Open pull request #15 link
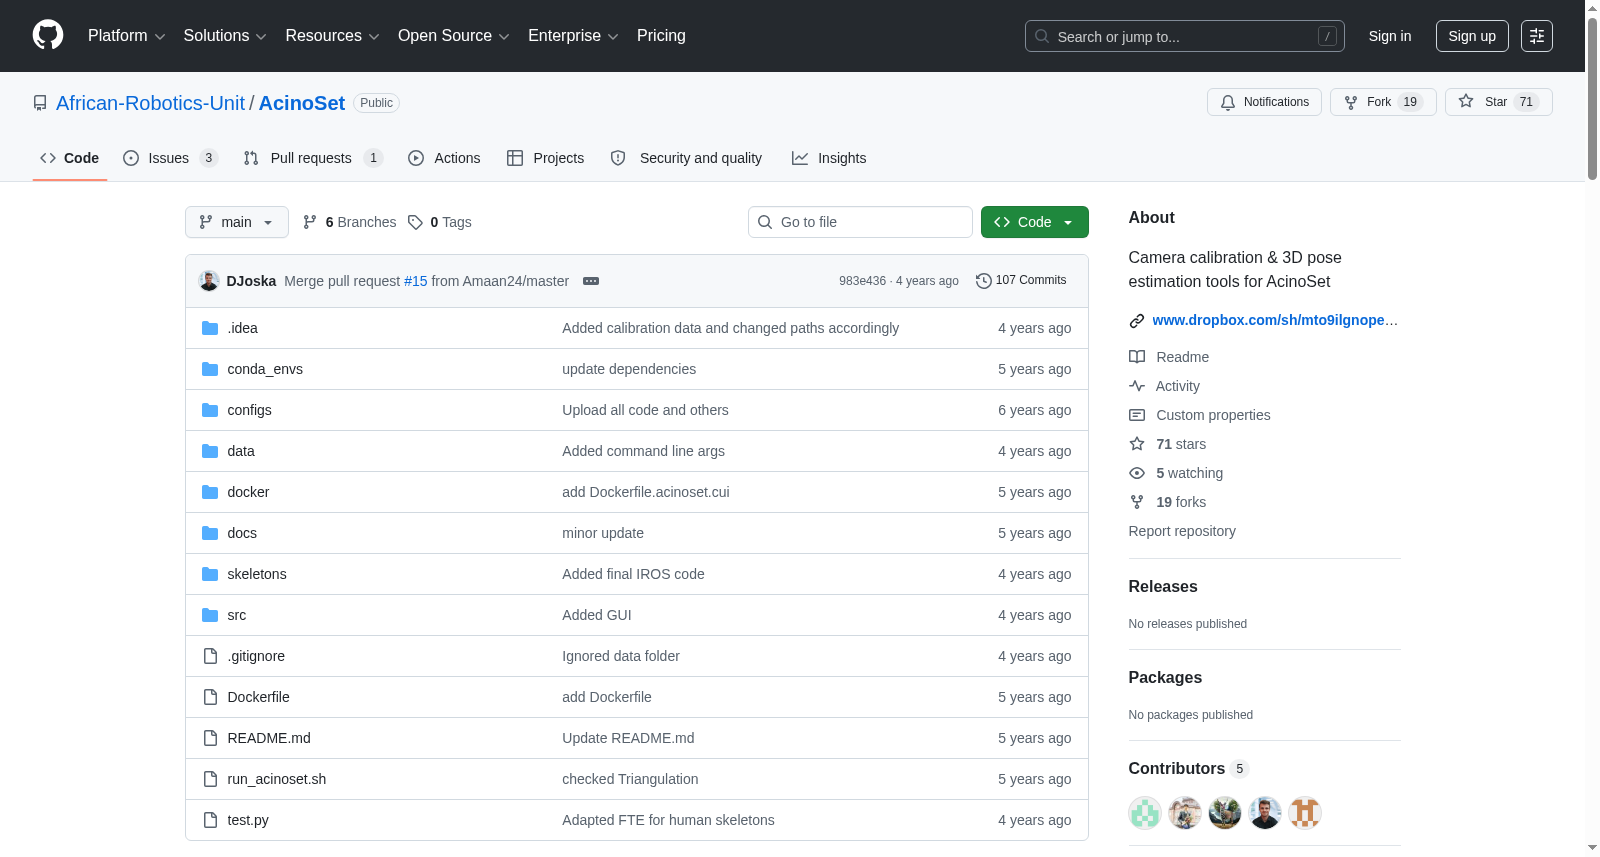This screenshot has width=1600, height=857. [x=415, y=281]
